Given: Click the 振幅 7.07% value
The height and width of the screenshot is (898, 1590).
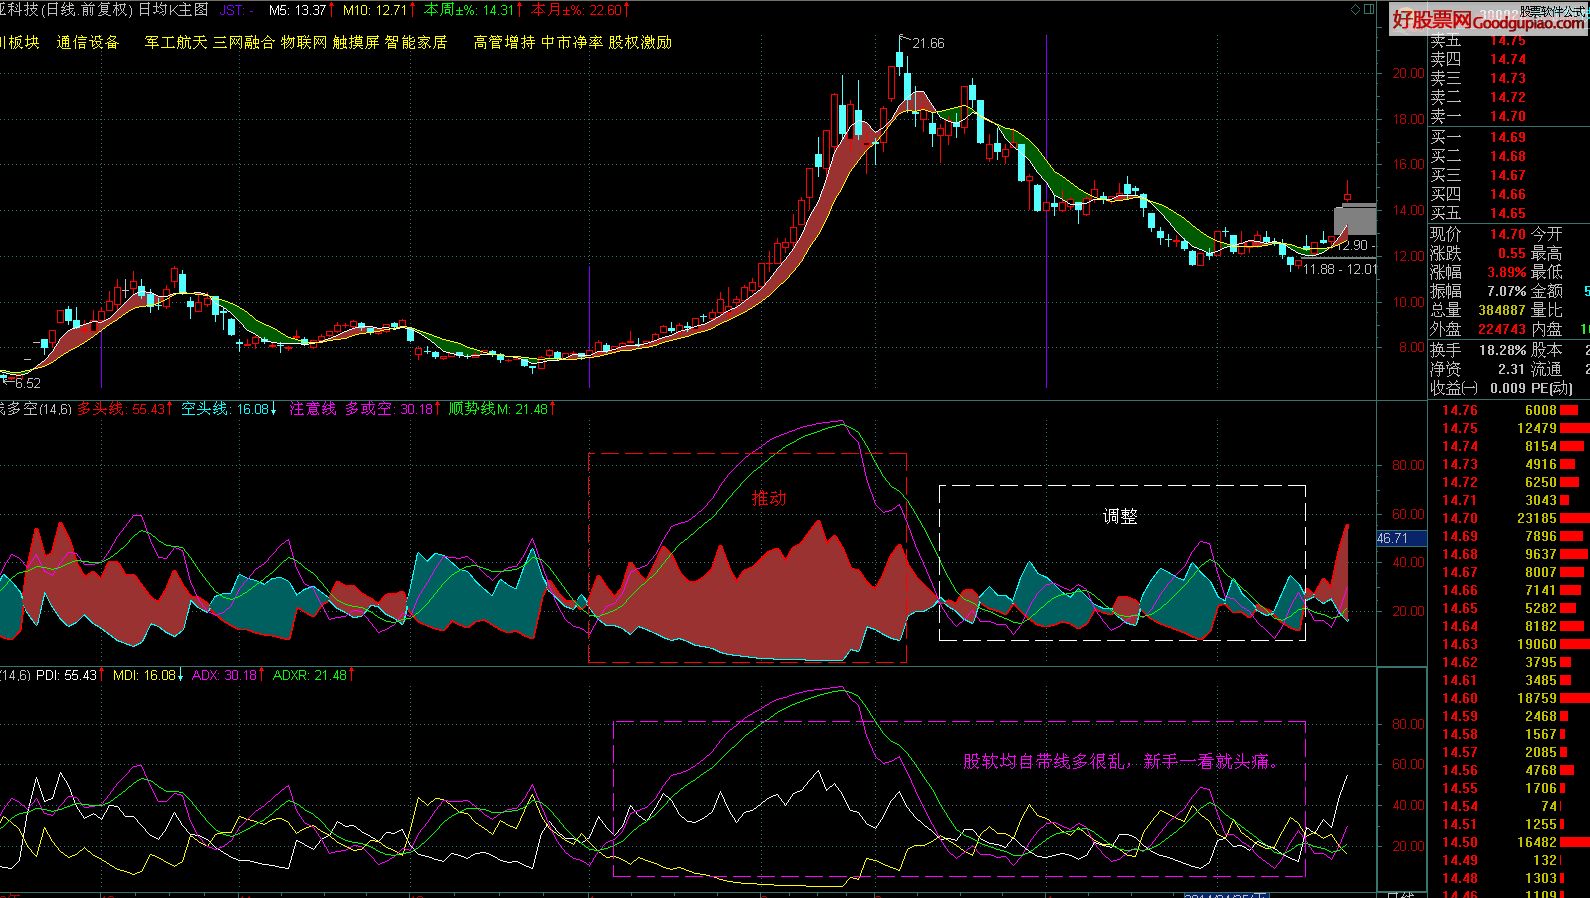Looking at the screenshot, I should pyautogui.click(x=1506, y=291).
